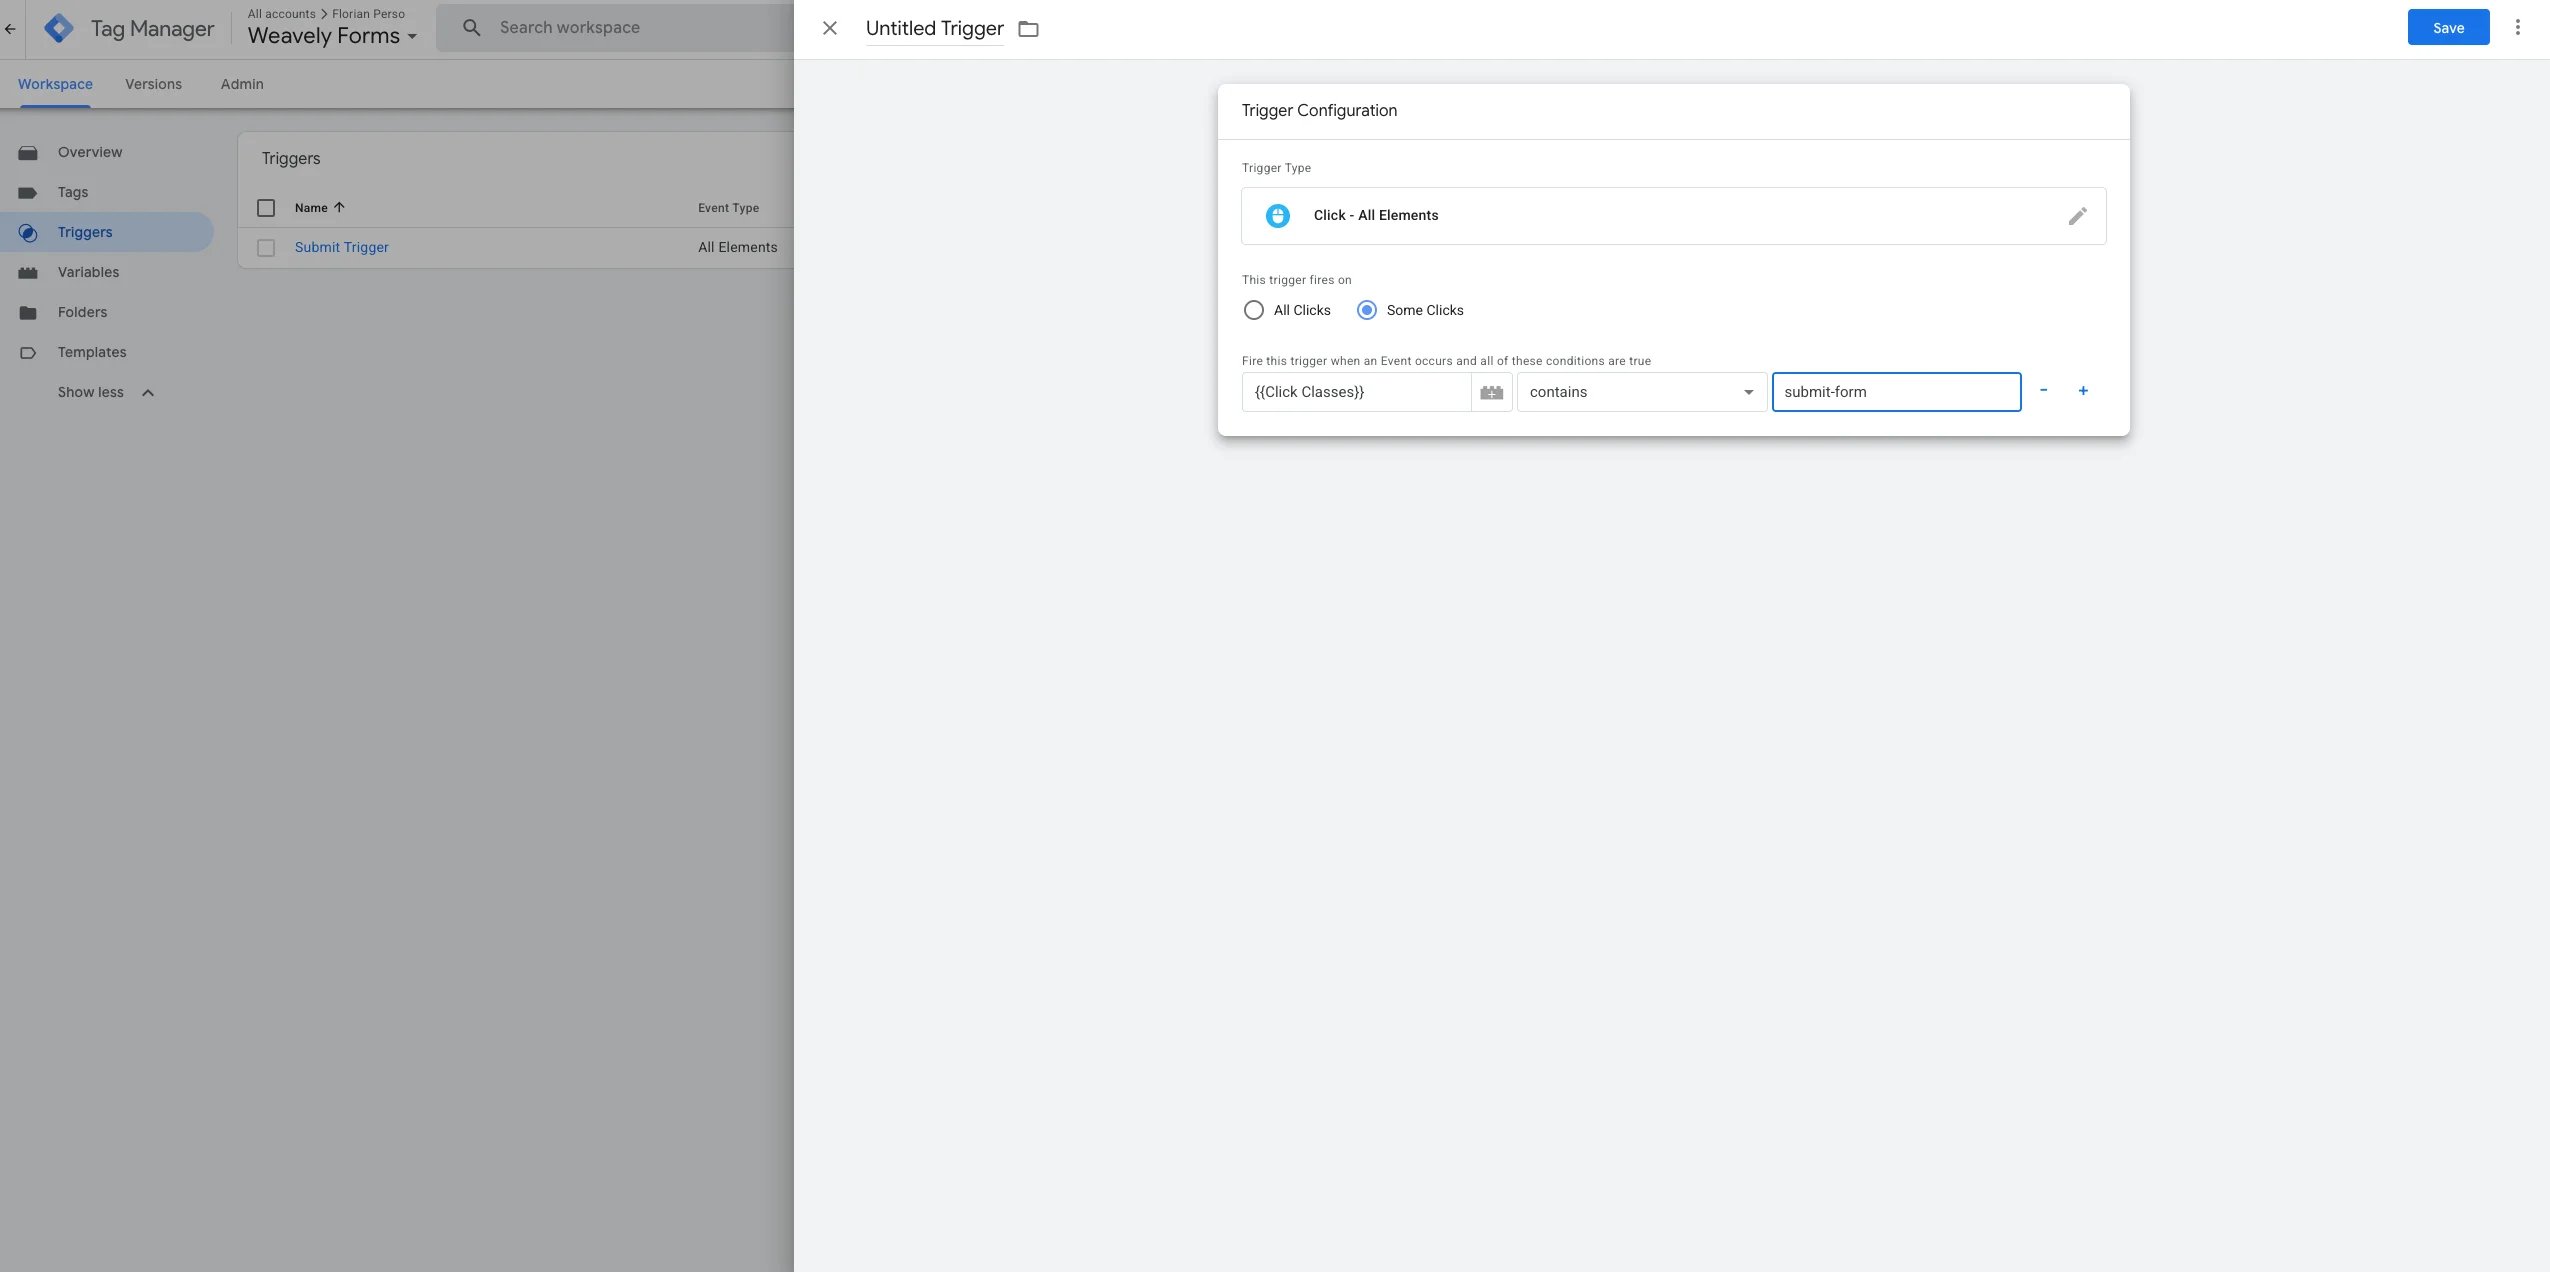This screenshot has height=1272, width=2550.
Task: Collapse sidebar with Show less
Action: coord(106,392)
